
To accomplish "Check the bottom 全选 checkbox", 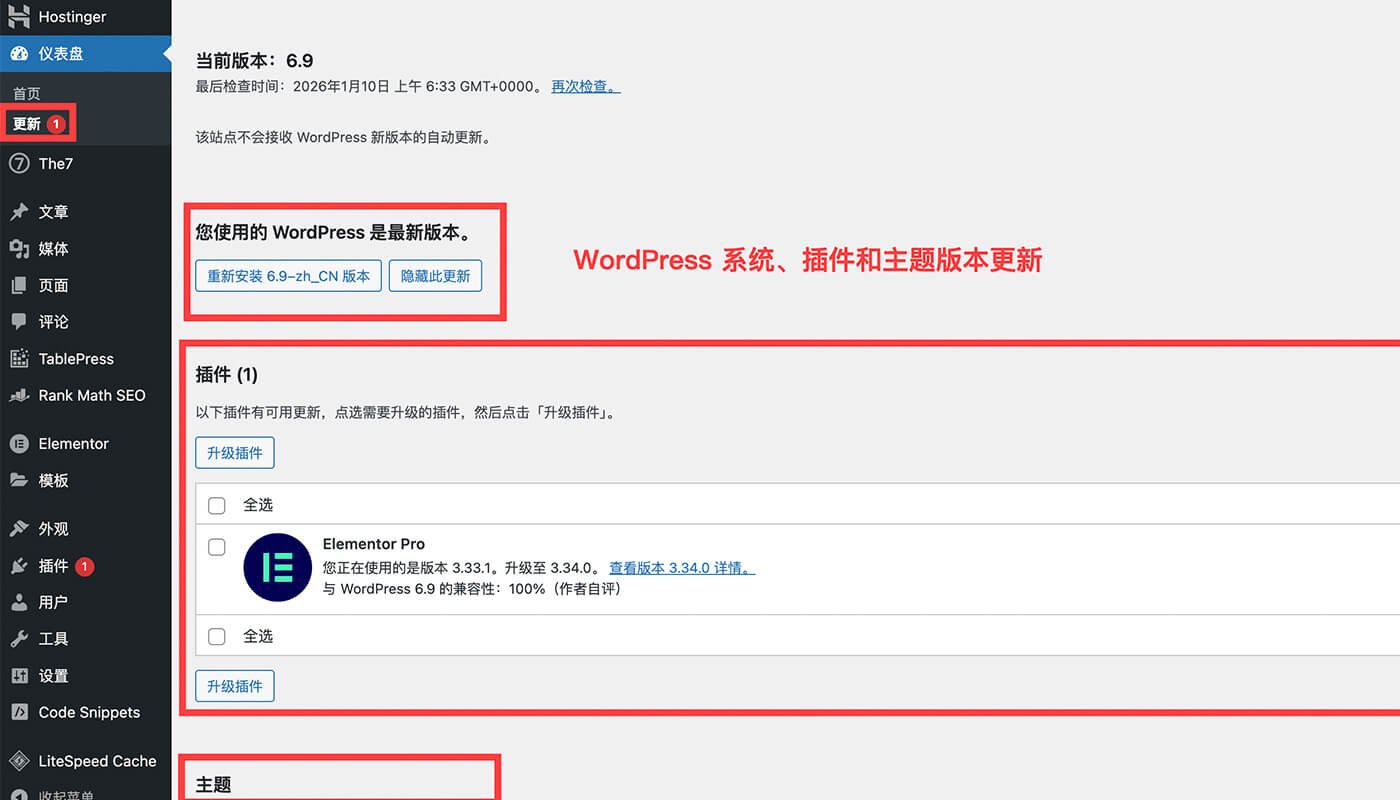I will [217, 636].
